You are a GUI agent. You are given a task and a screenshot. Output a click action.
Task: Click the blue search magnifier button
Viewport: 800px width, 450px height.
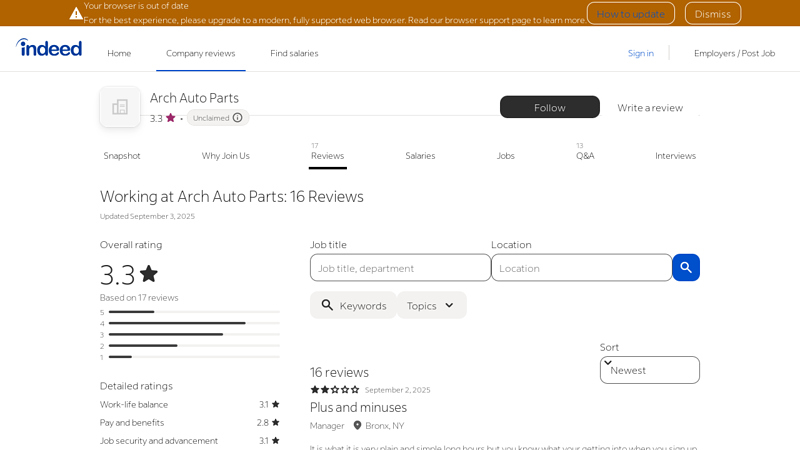tap(686, 267)
